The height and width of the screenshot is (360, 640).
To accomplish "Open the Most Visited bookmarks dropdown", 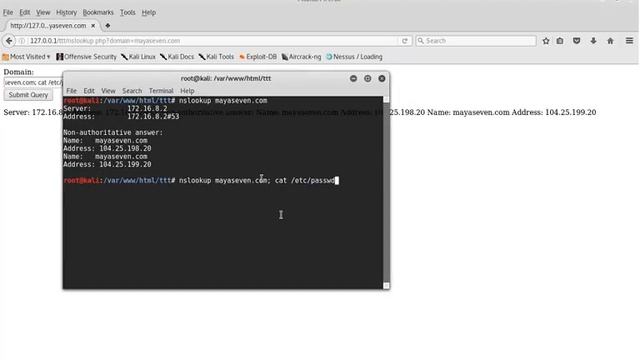I will (26, 57).
